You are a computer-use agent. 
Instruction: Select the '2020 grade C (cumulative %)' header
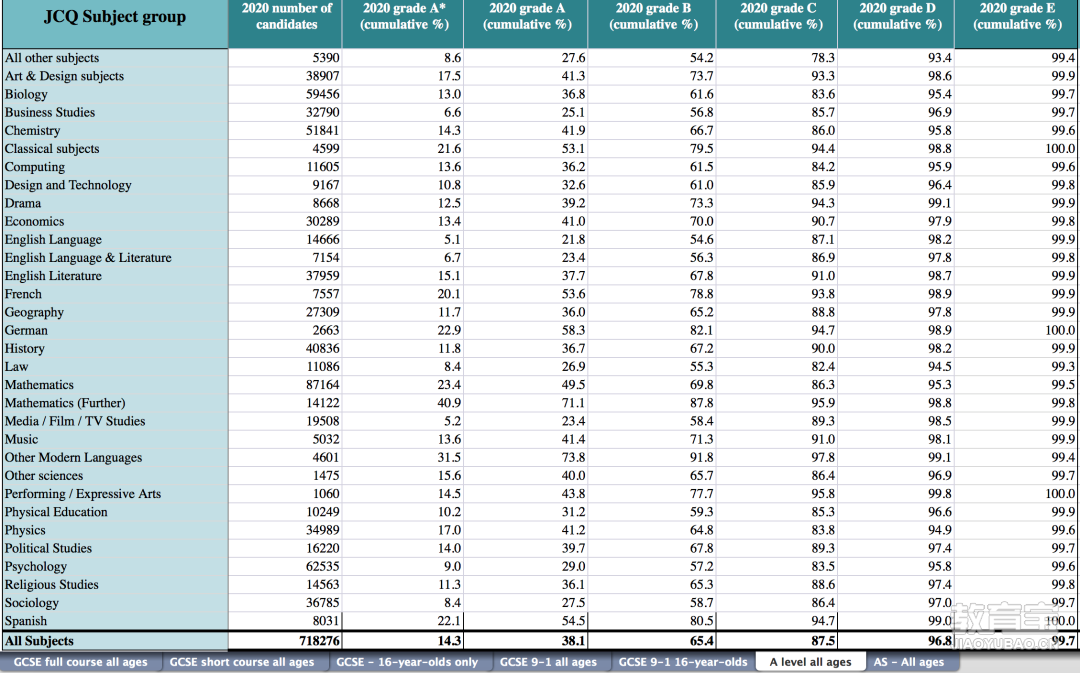(778, 24)
